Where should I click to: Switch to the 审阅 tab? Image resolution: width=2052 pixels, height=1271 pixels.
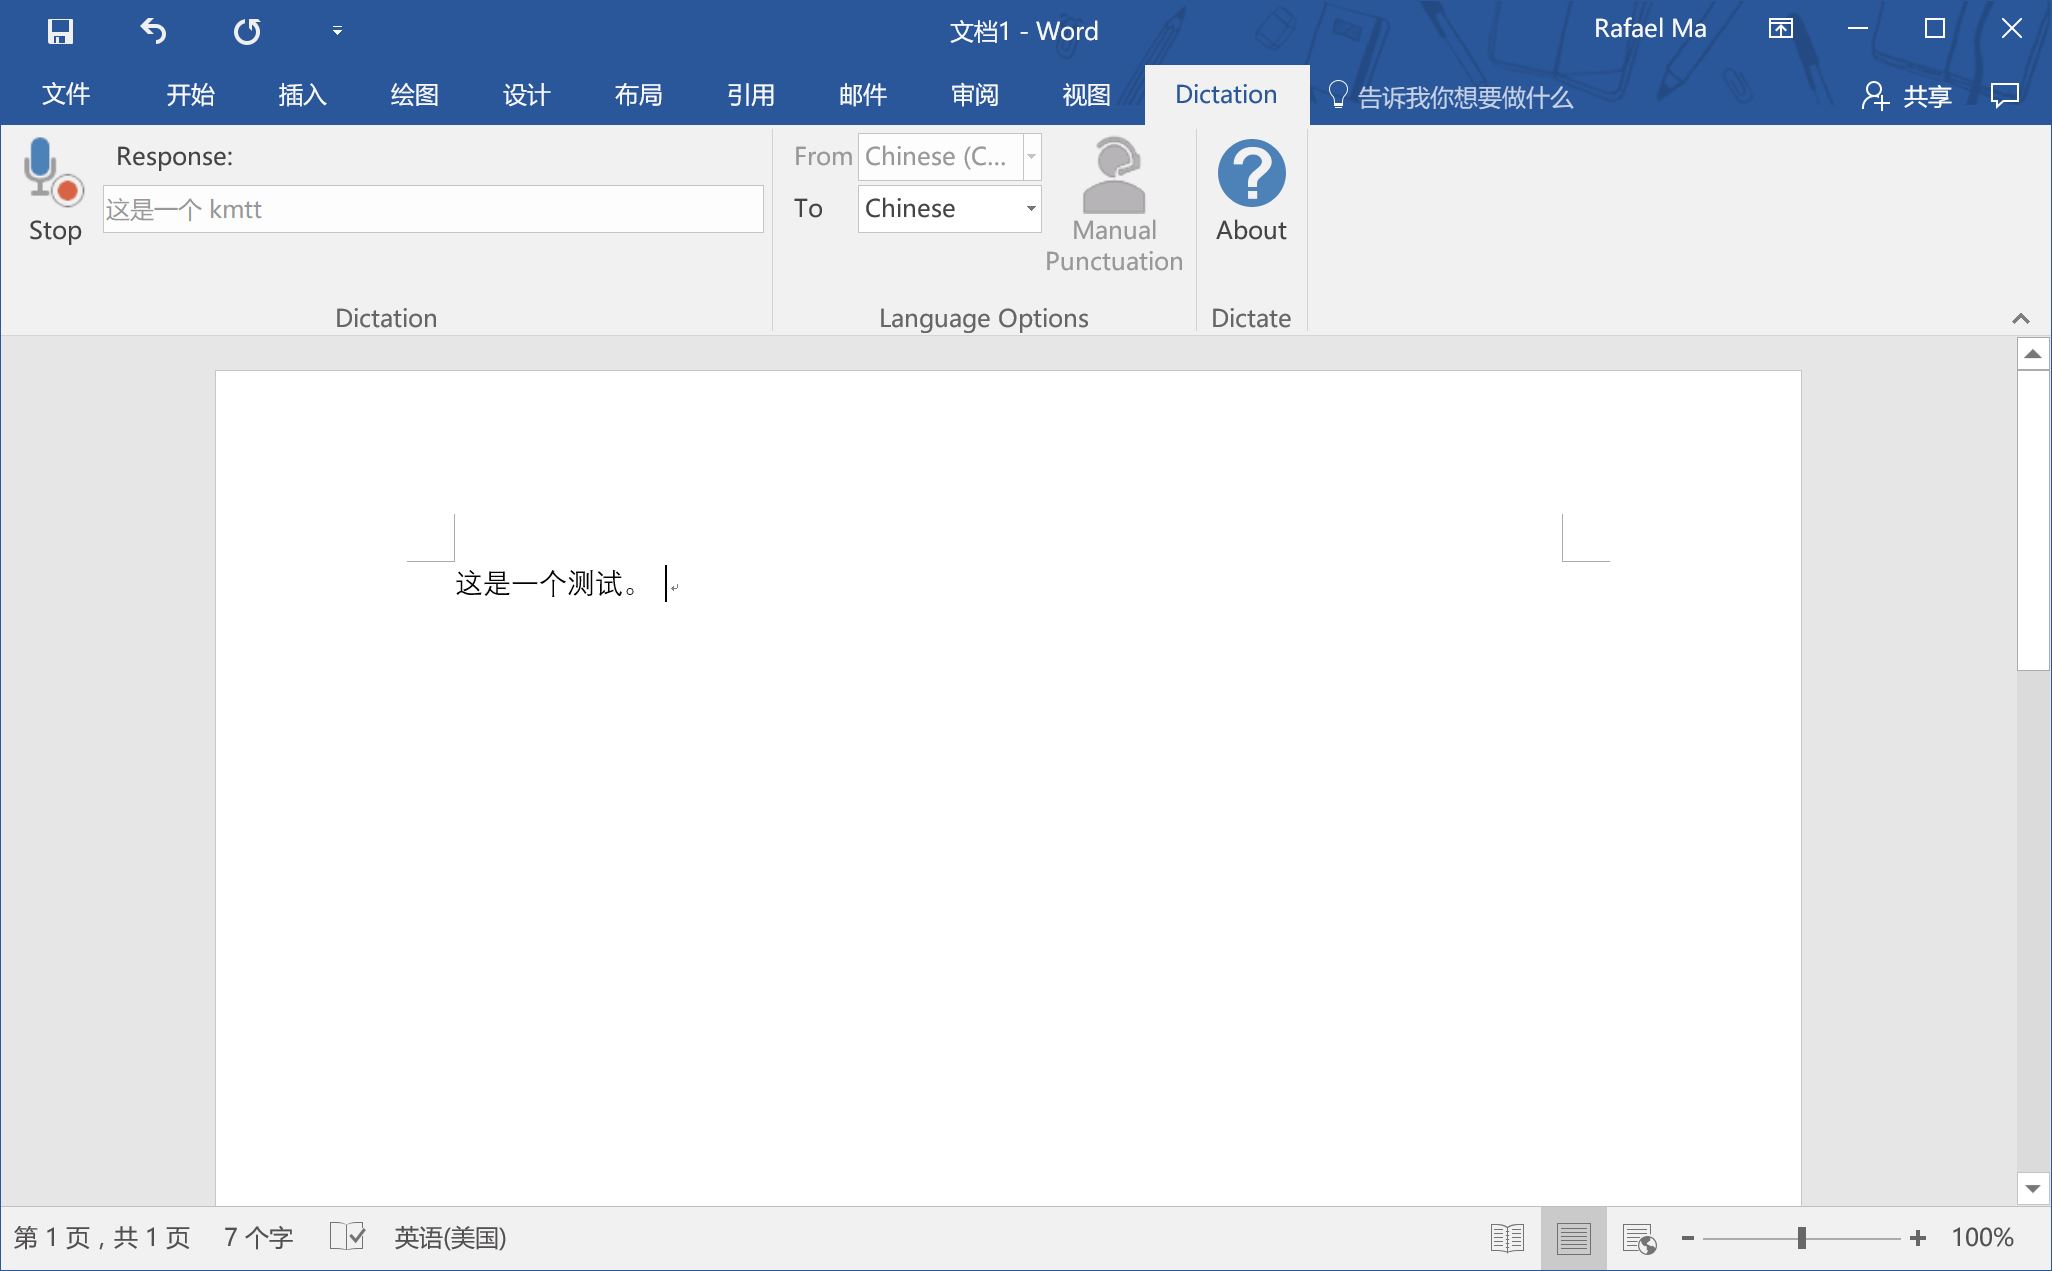(974, 95)
